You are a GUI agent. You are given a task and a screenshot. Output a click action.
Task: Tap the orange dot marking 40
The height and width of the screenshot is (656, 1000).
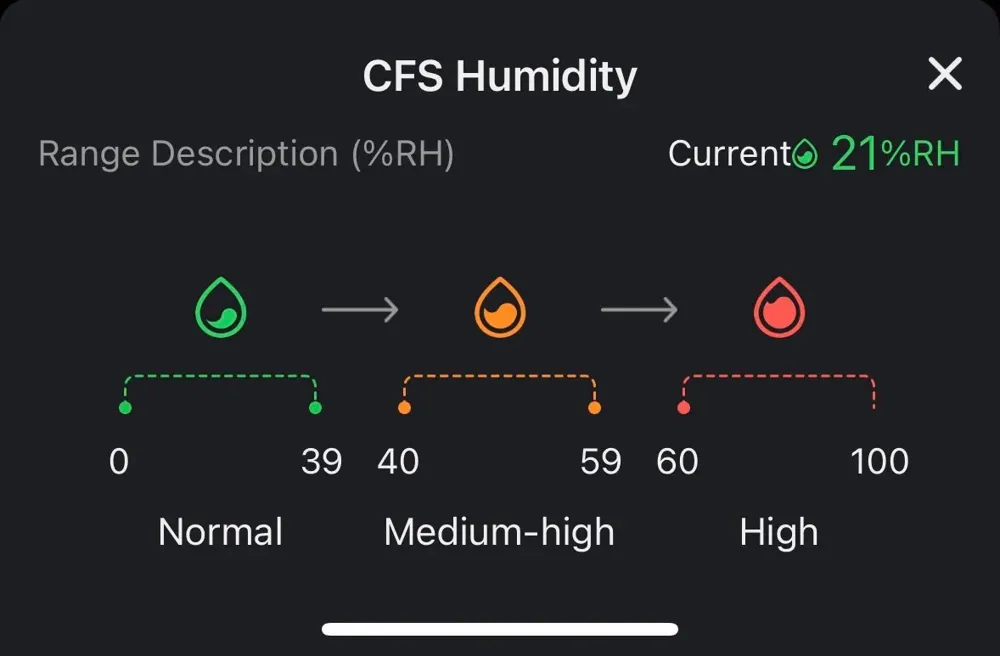[404, 407]
